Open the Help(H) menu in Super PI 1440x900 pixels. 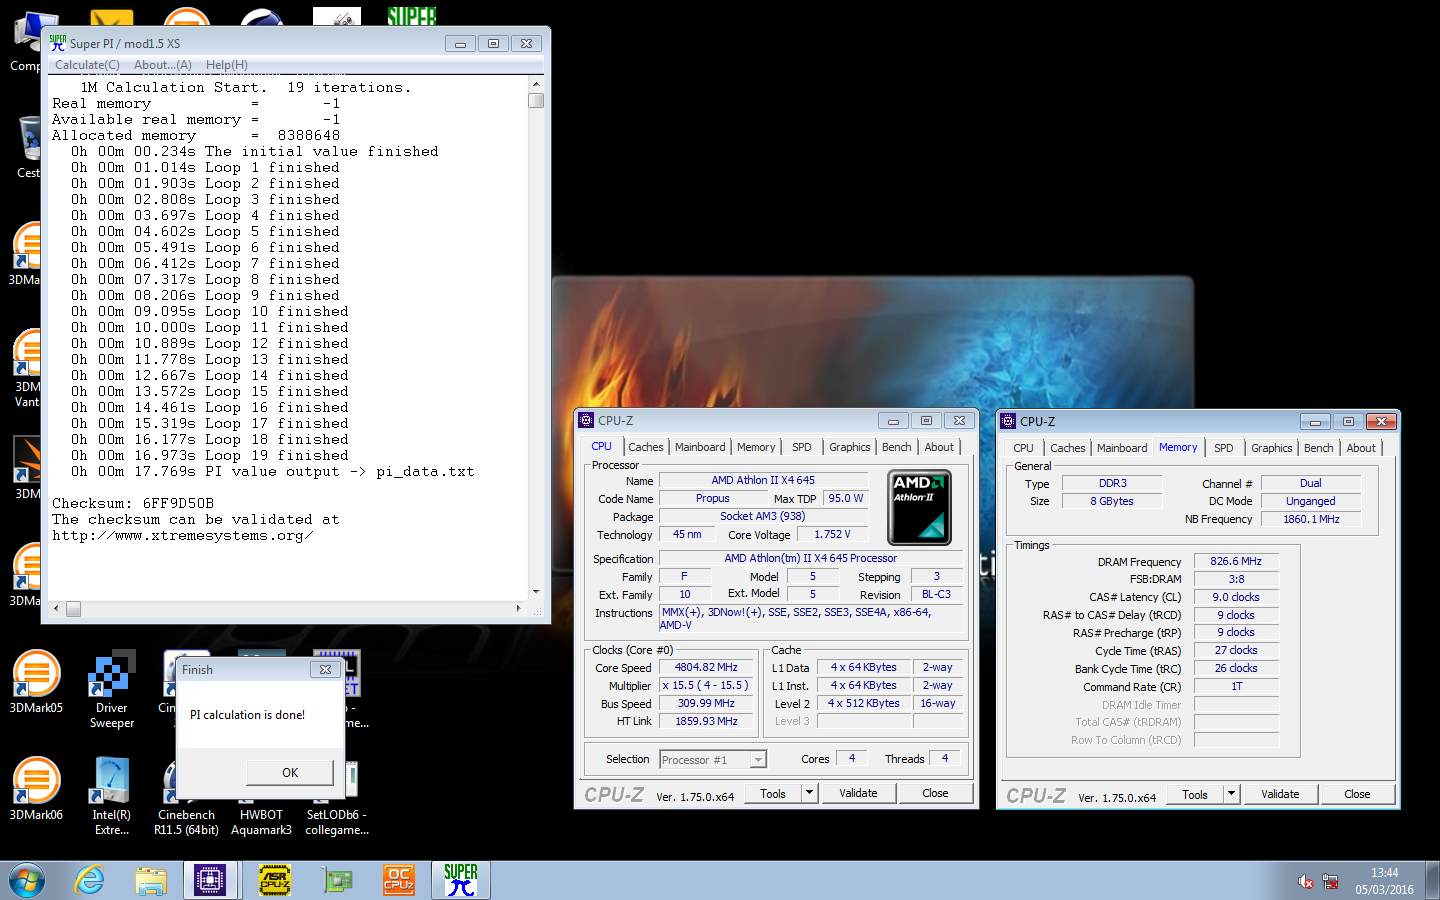(x=227, y=65)
